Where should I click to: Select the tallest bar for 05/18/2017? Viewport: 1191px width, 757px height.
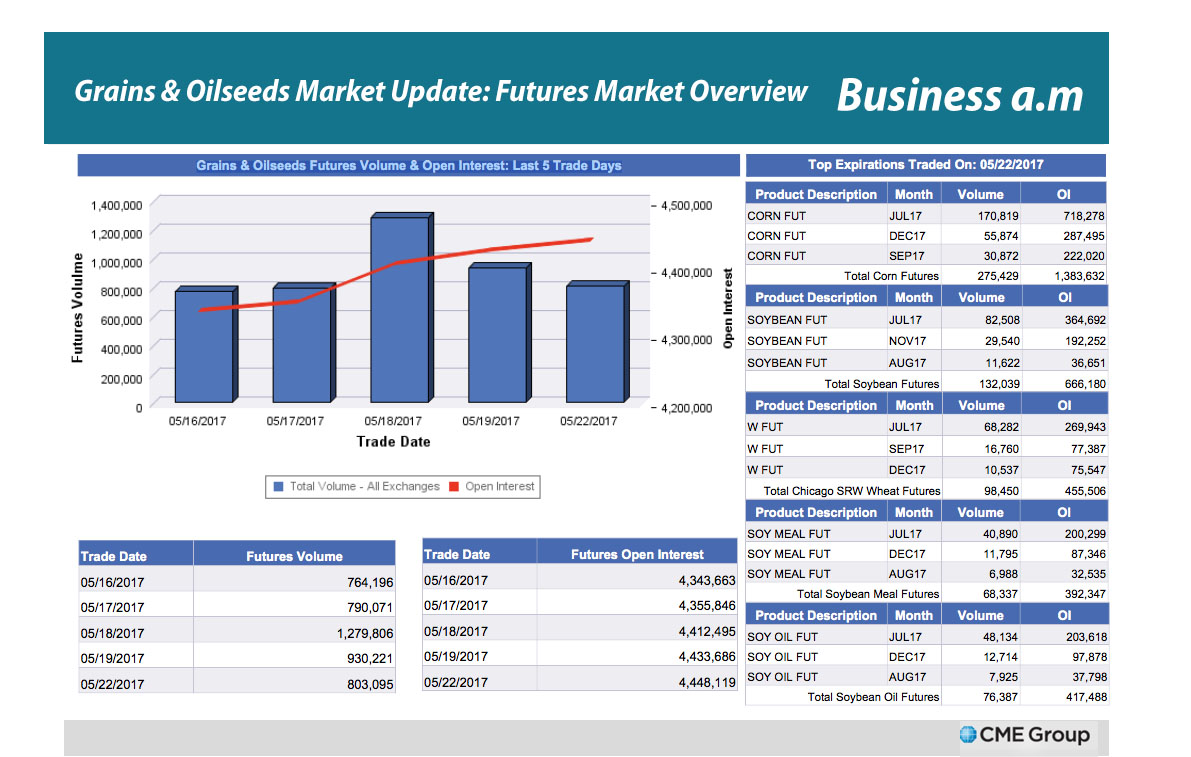399,310
